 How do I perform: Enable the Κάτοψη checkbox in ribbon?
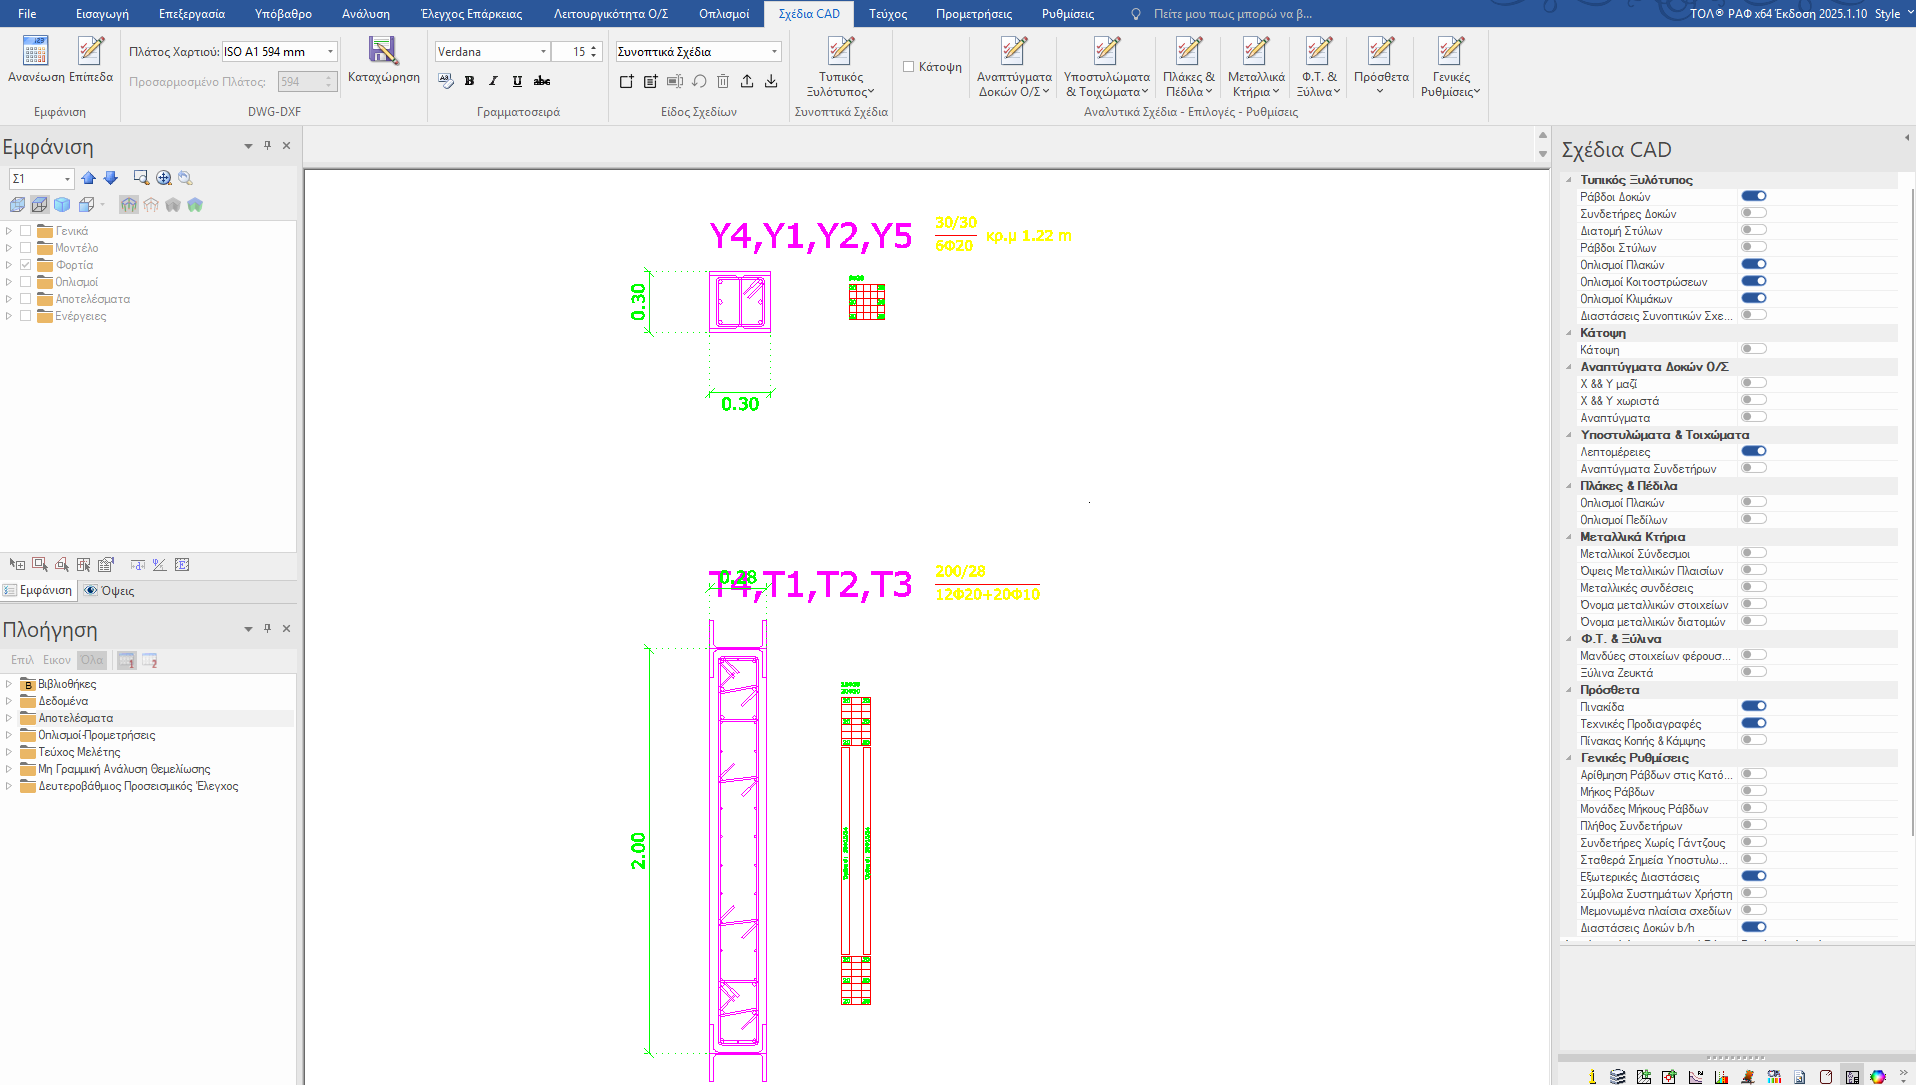(909, 67)
